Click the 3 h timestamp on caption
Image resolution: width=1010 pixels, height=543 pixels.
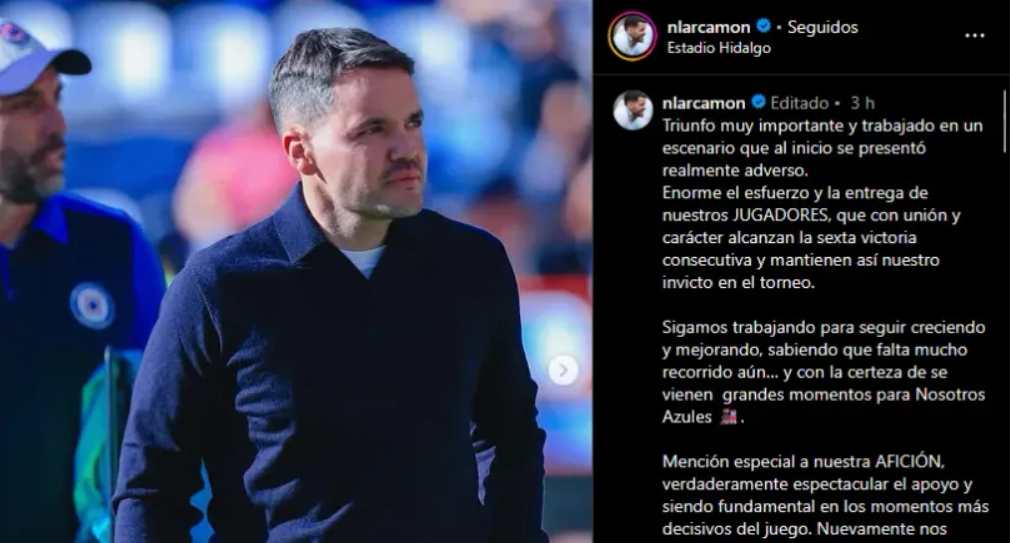point(862,103)
